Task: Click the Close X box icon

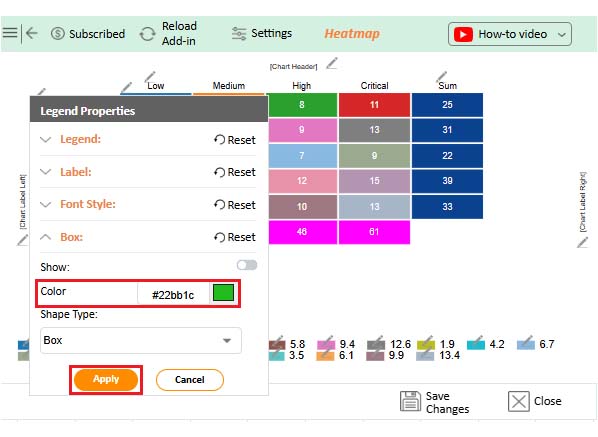Action: point(518,401)
